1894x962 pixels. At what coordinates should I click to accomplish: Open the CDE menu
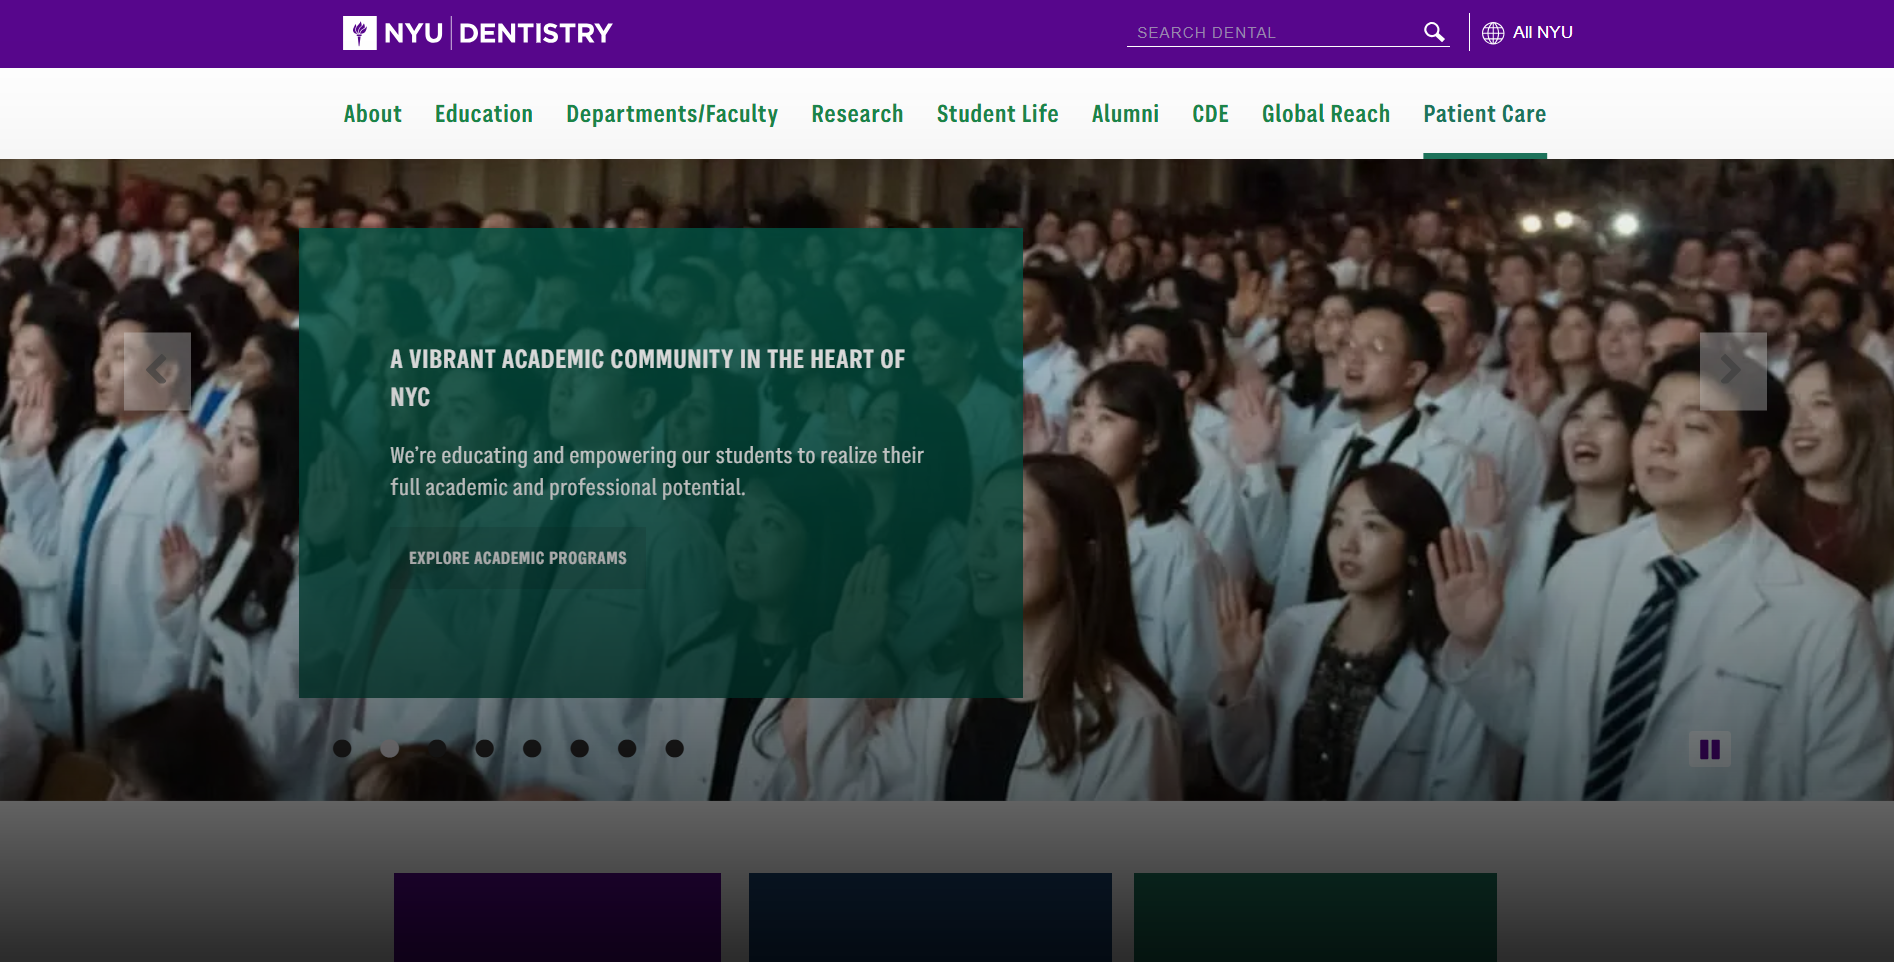click(1210, 114)
